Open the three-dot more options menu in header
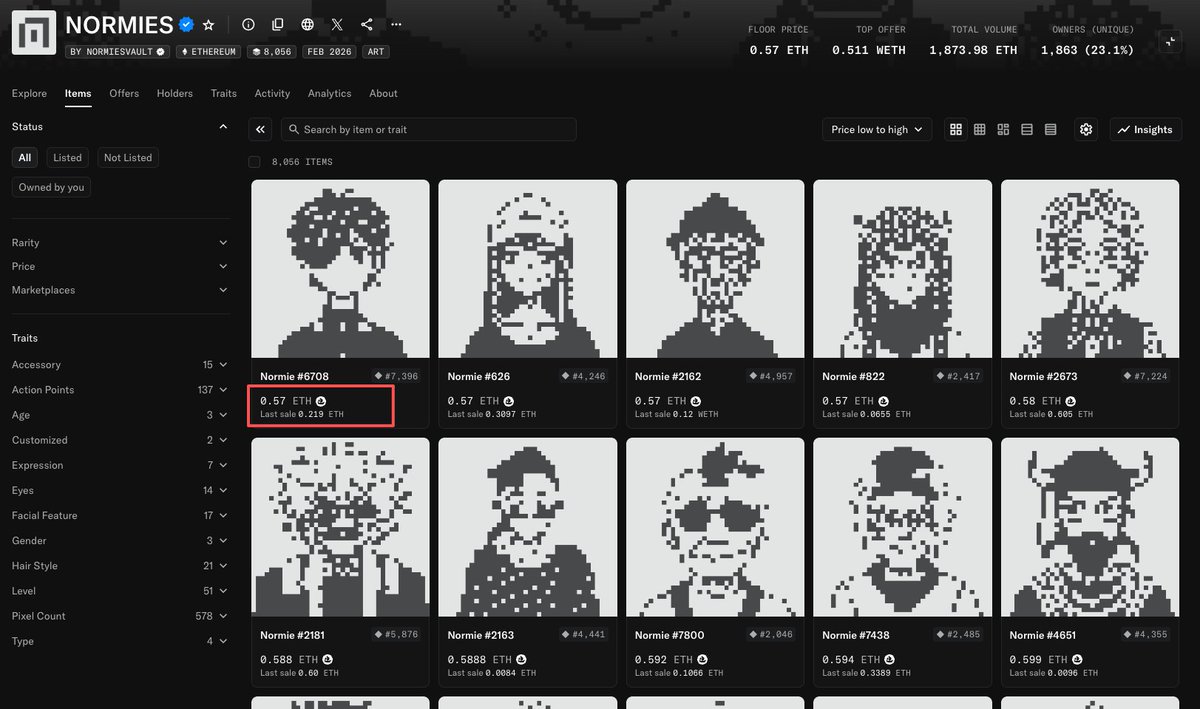The image size is (1200, 709). (x=397, y=24)
